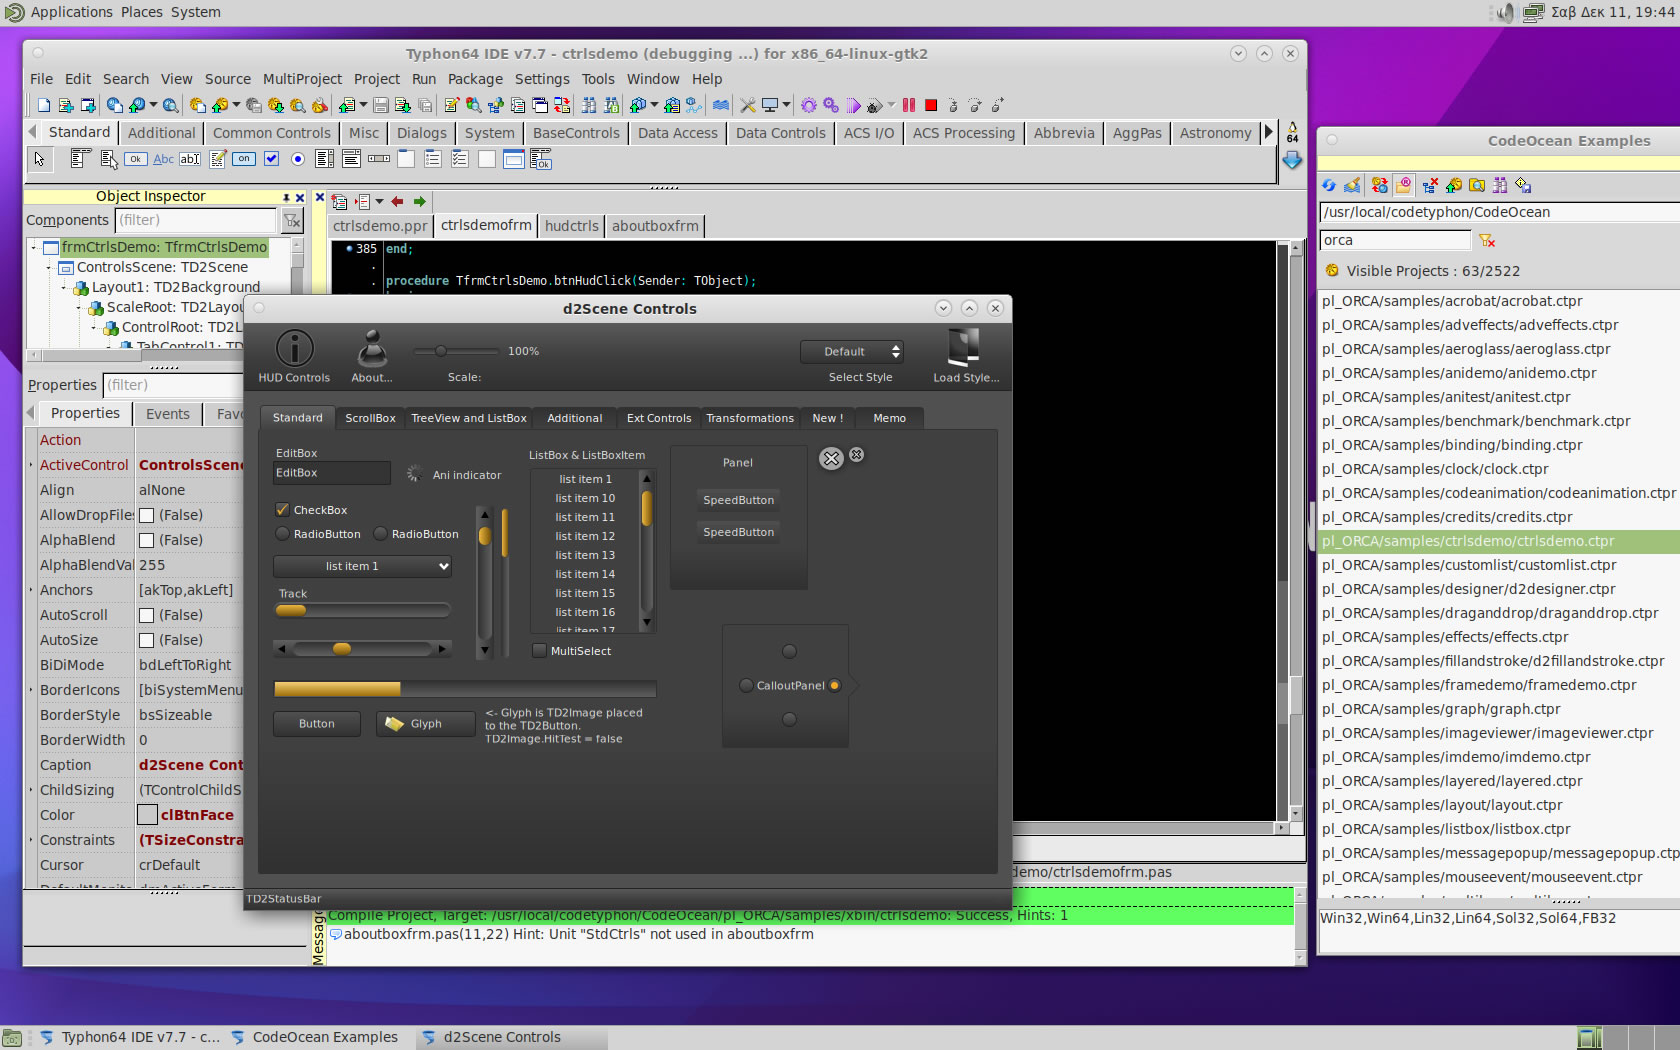Switch to the Events tab in Object Inspector
This screenshot has width=1680, height=1050.
[x=167, y=414]
